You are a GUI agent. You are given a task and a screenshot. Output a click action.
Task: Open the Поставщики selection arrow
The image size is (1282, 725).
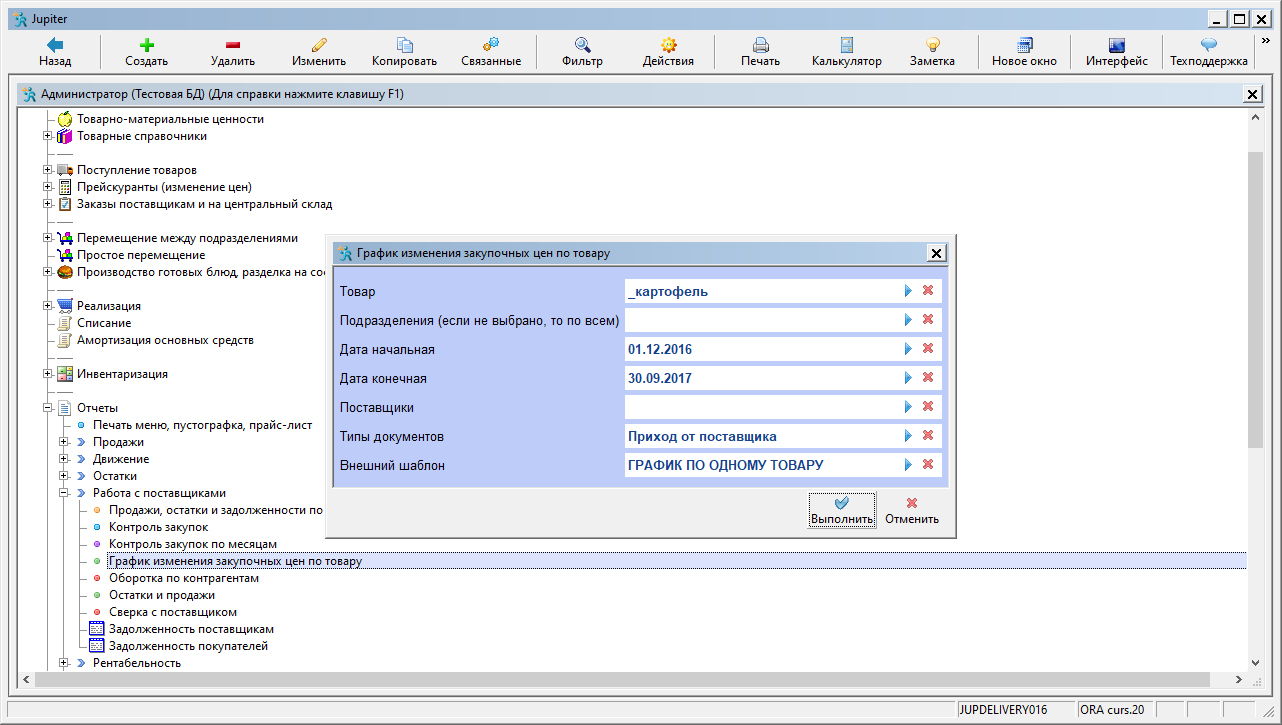tap(909, 407)
